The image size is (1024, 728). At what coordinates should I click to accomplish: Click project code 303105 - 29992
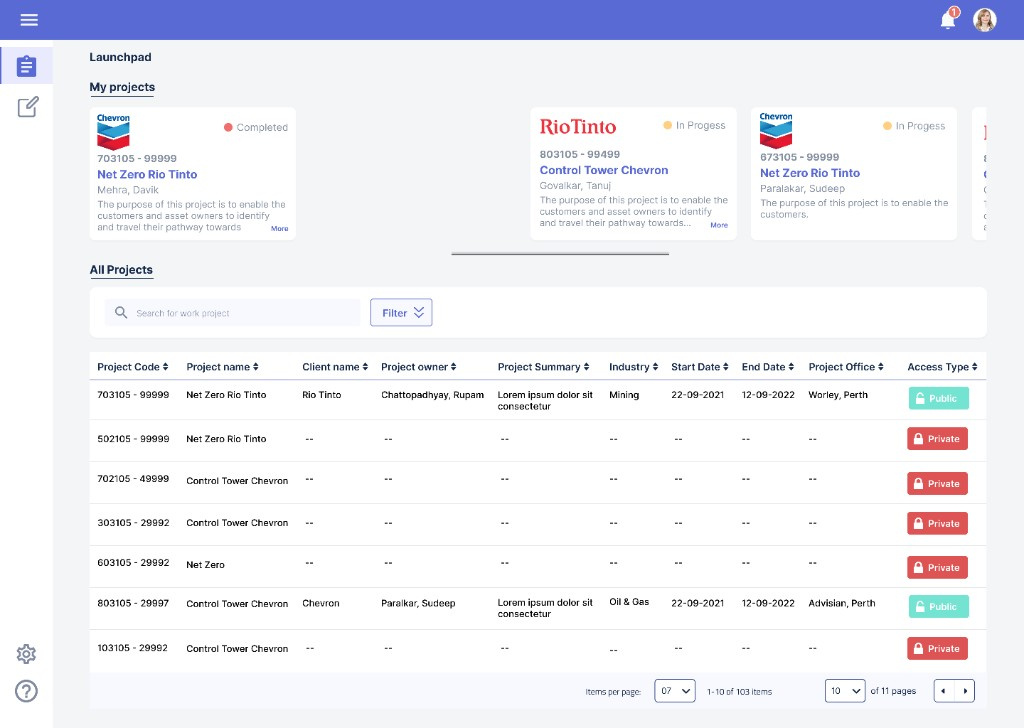coord(133,523)
